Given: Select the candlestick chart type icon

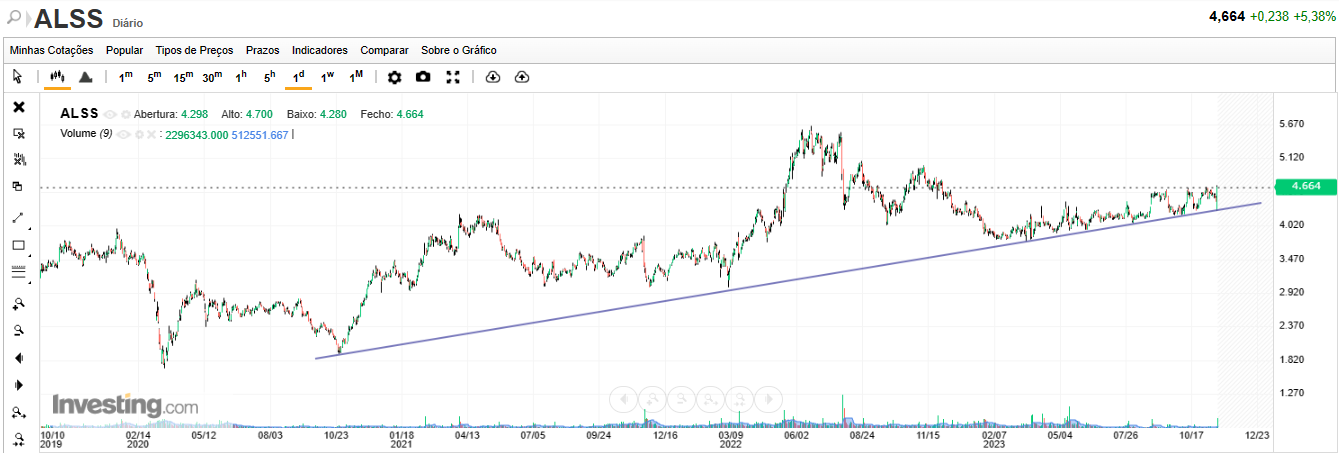Looking at the screenshot, I should (57, 77).
